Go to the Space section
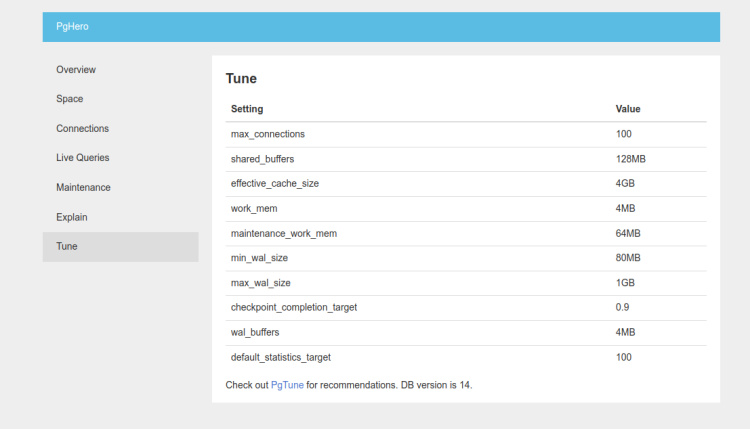The width and height of the screenshot is (750, 429). pos(70,99)
